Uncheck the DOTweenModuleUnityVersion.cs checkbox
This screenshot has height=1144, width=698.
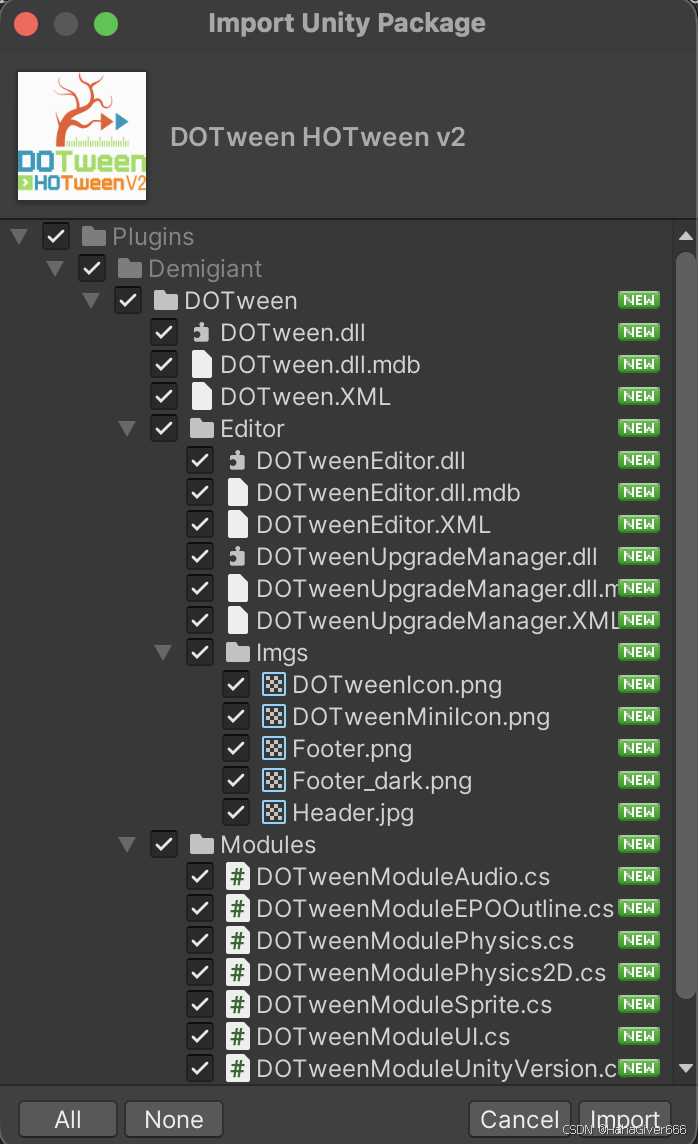pyautogui.click(x=200, y=1069)
